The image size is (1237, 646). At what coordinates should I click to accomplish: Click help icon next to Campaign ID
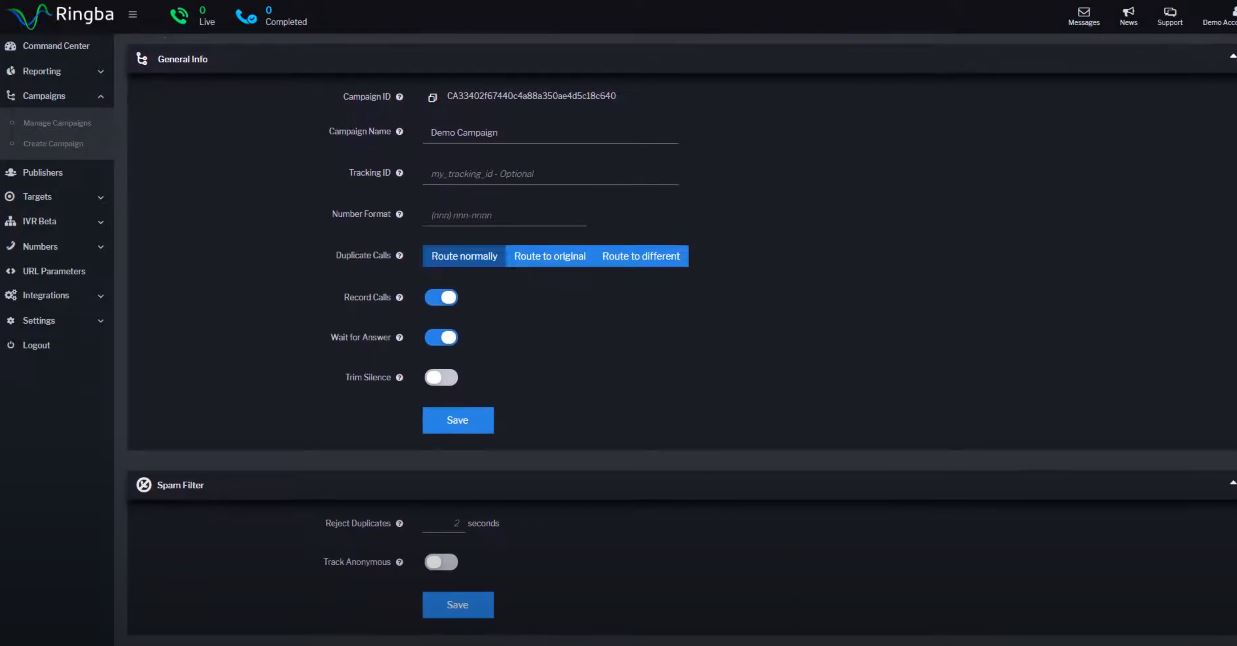tap(400, 97)
